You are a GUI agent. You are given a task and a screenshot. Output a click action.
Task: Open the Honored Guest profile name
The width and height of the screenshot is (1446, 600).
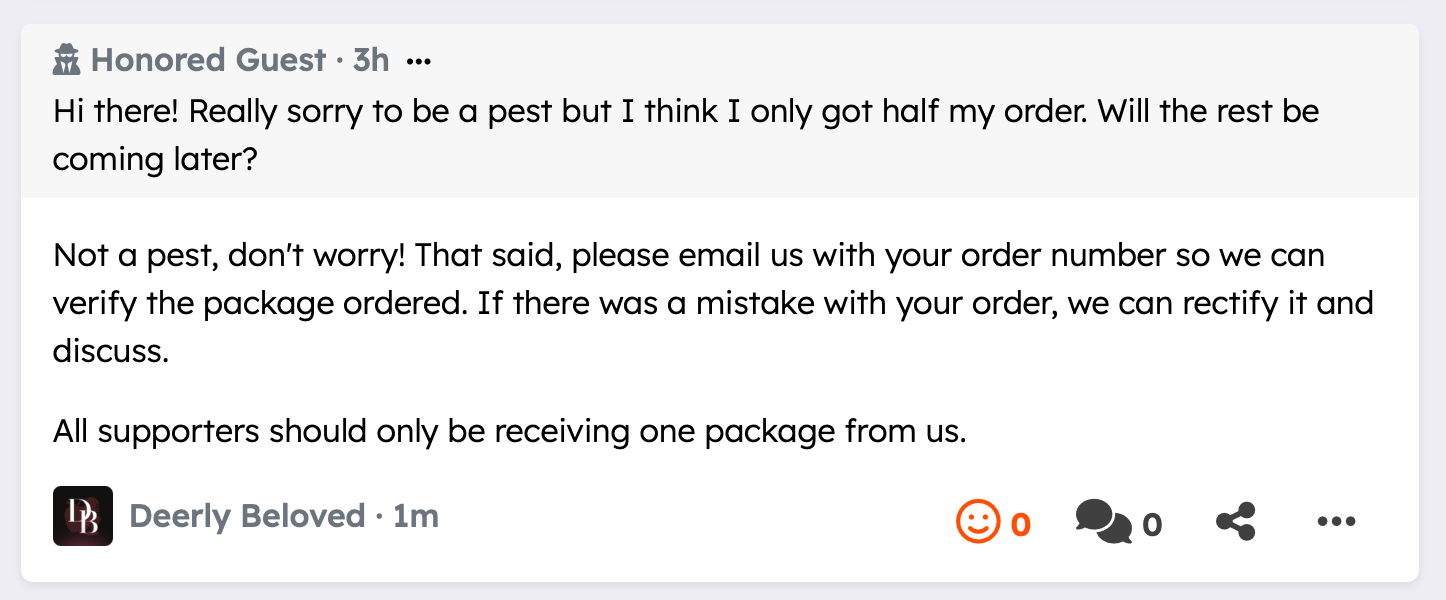(208, 61)
